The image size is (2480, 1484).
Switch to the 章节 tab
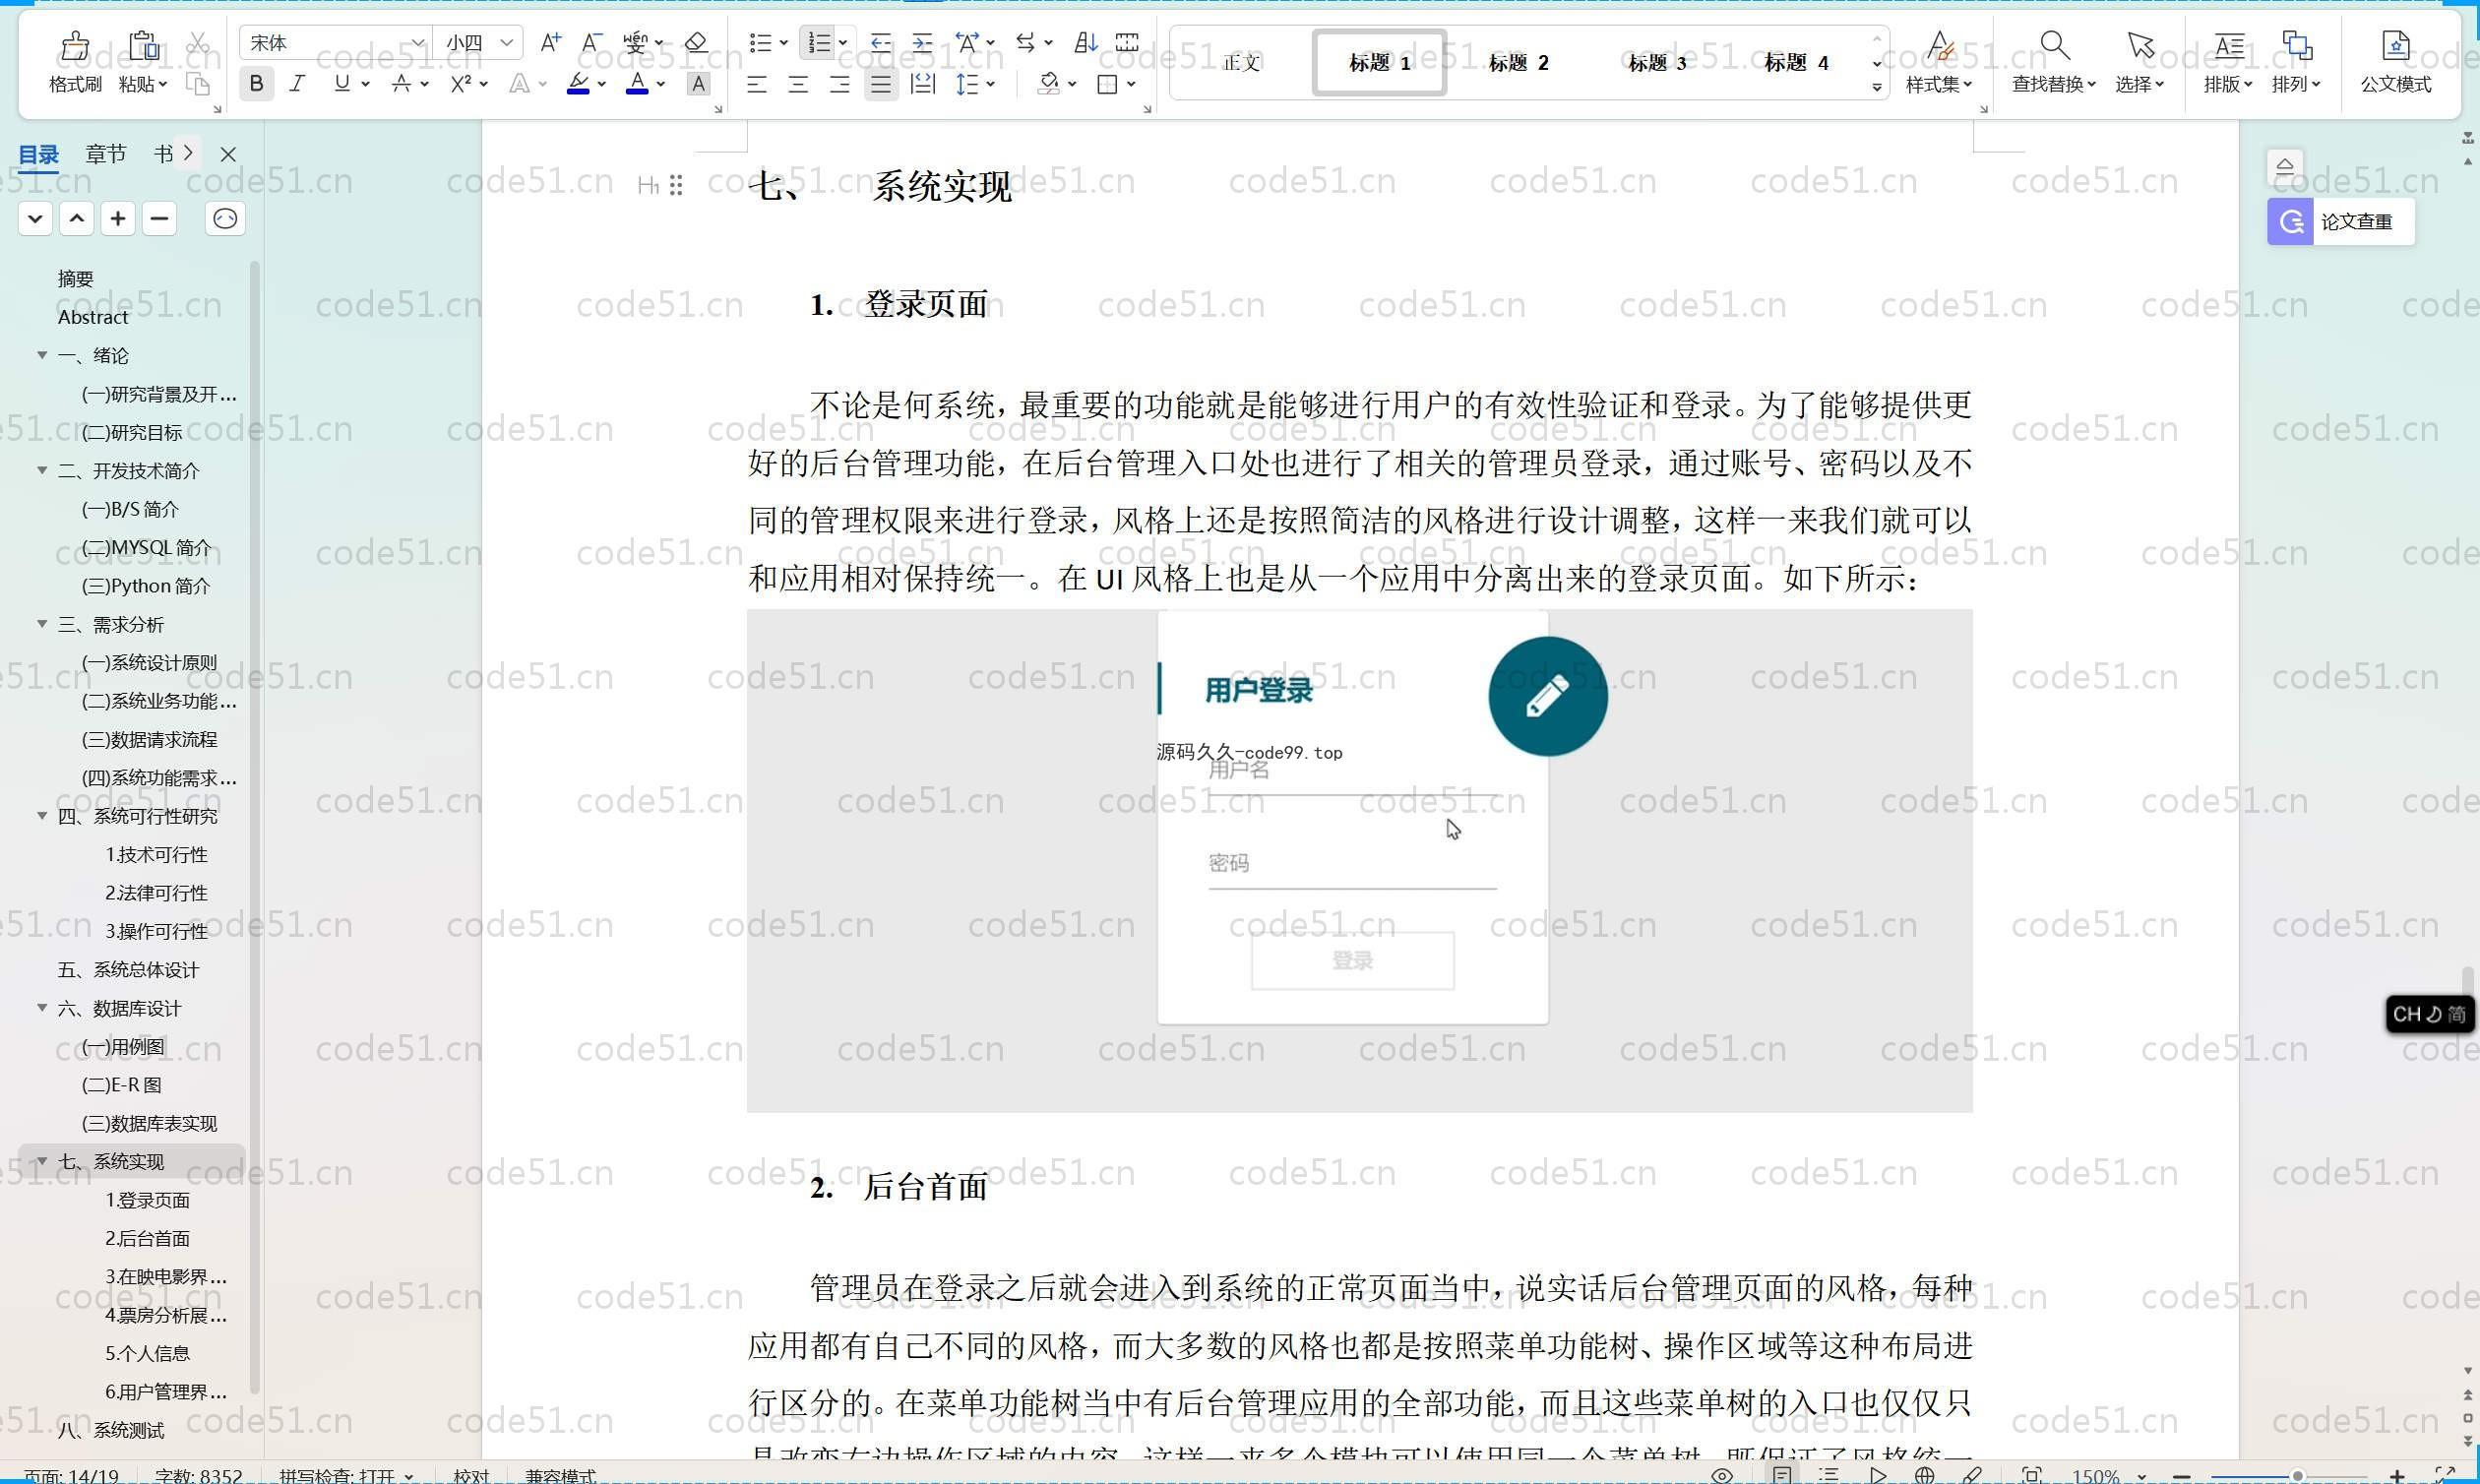[106, 154]
